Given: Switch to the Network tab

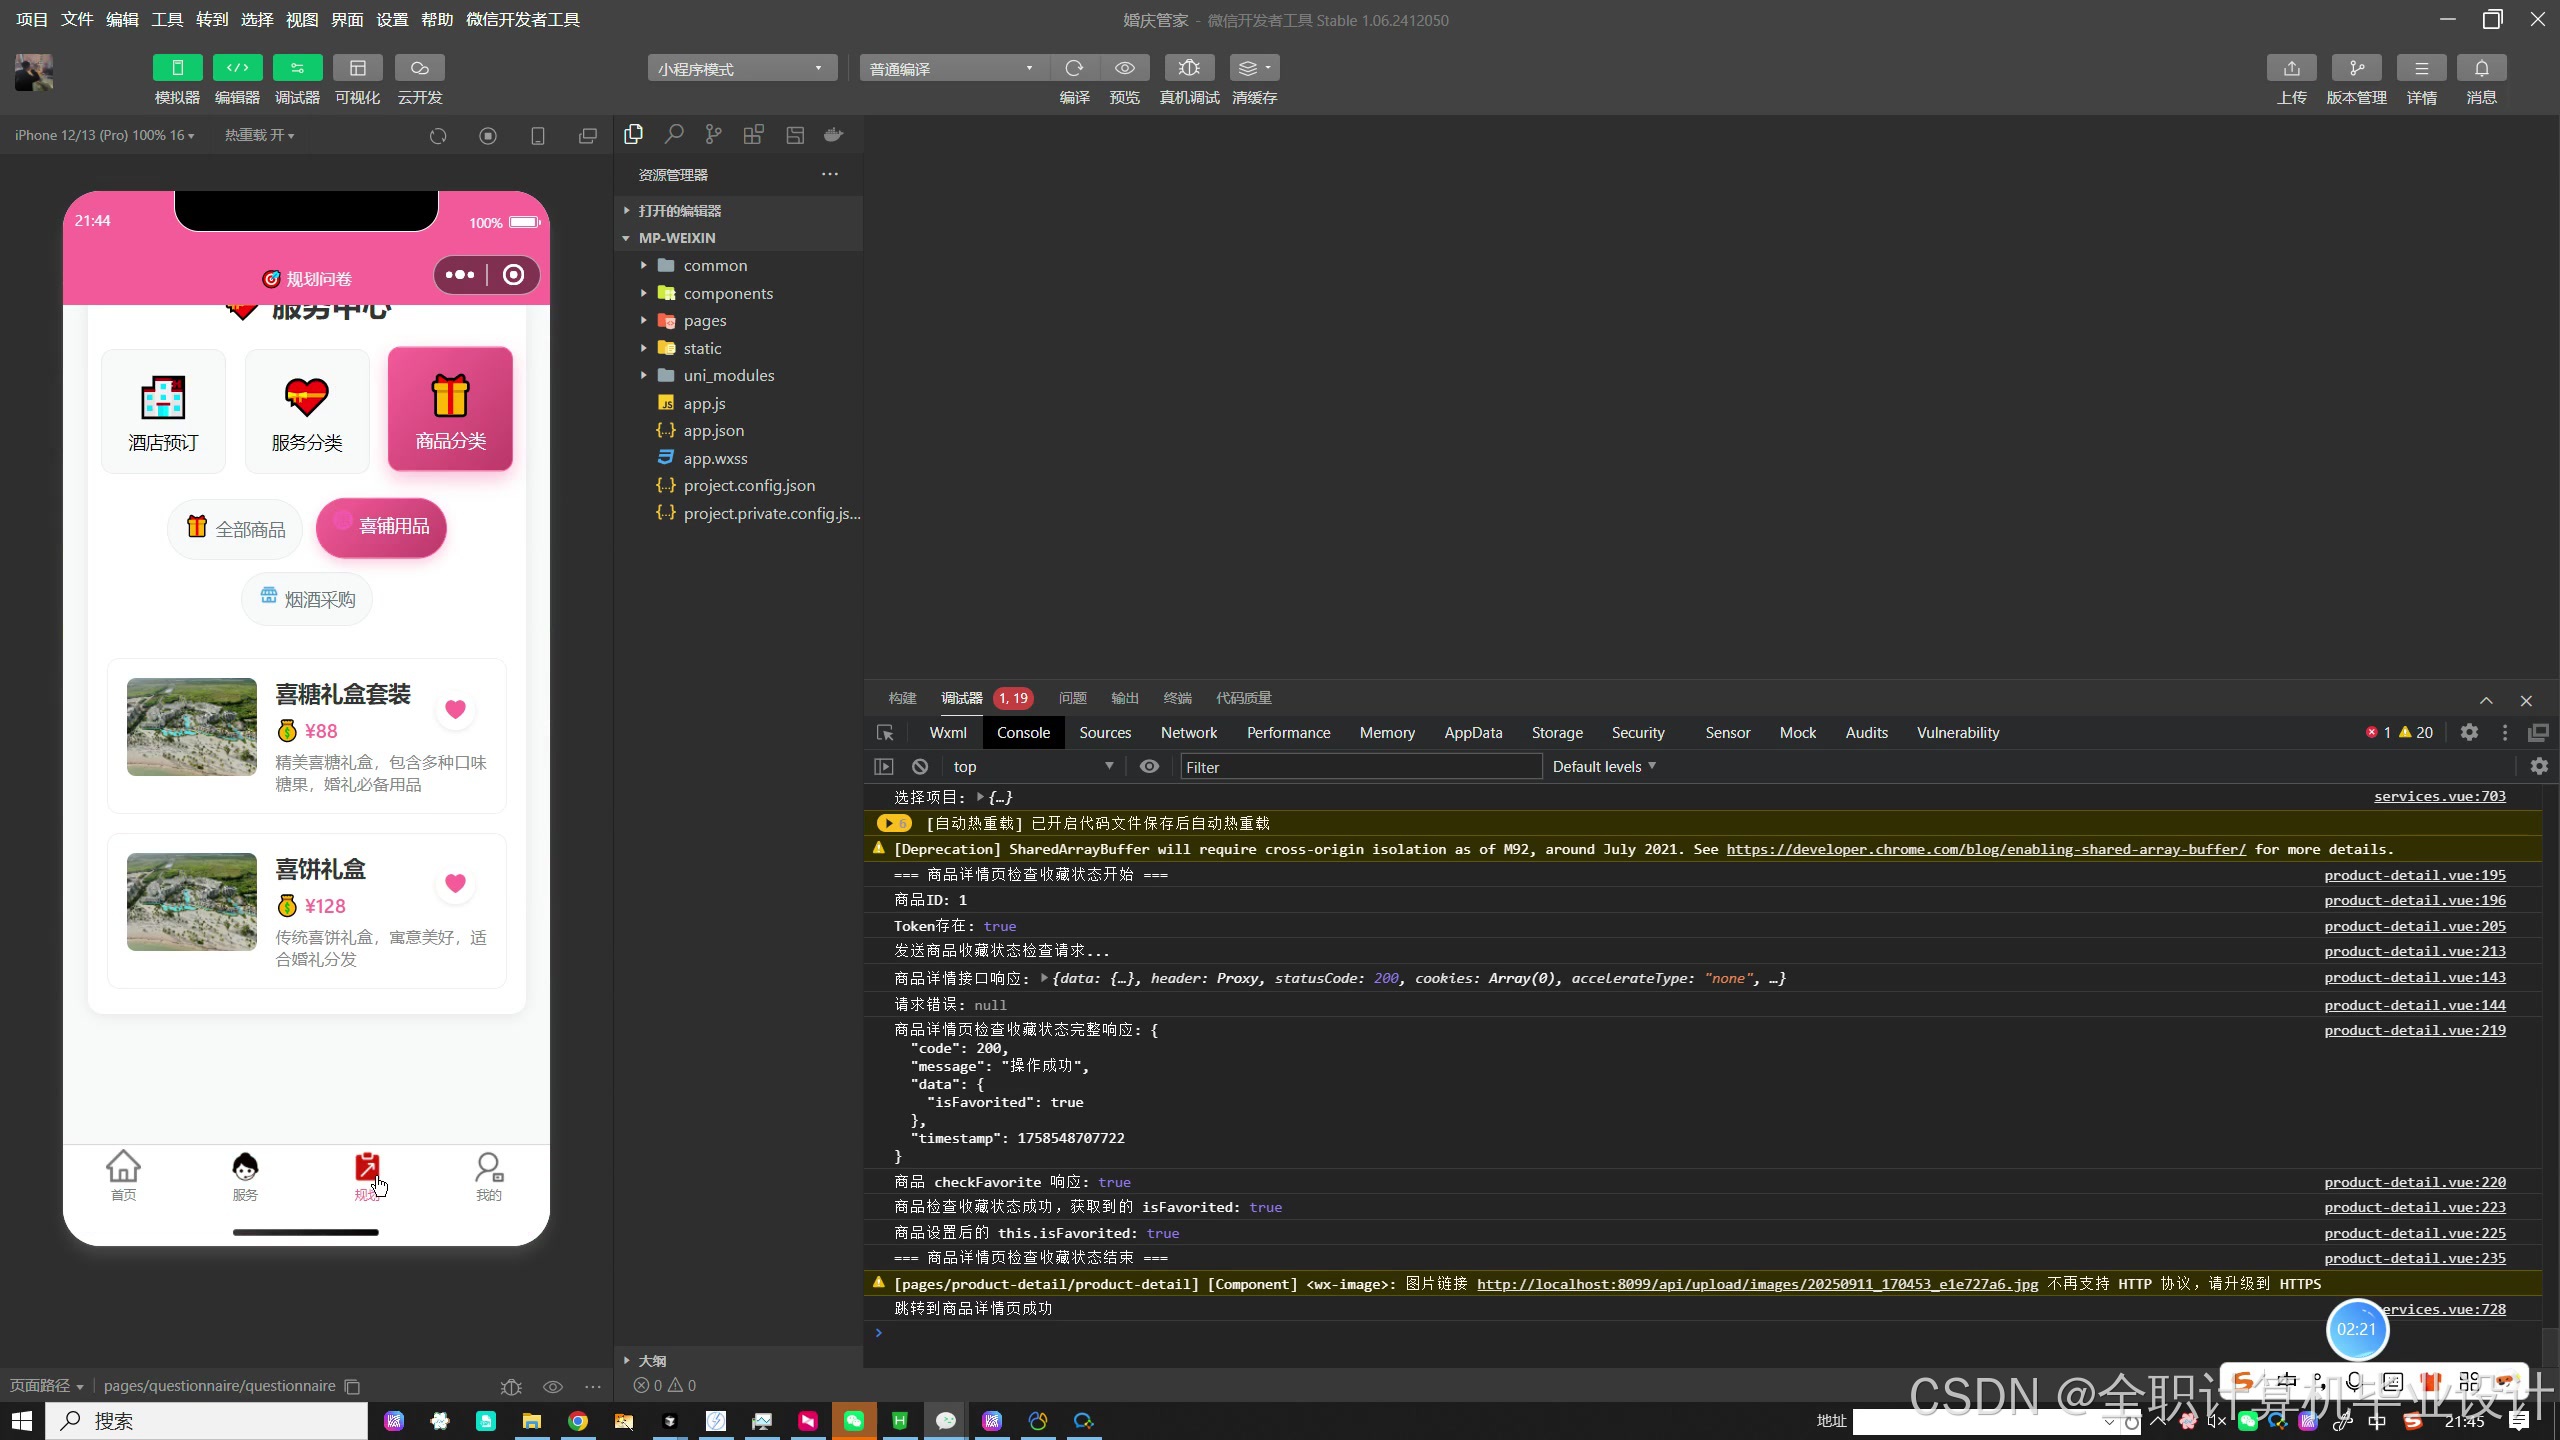Looking at the screenshot, I should (x=1188, y=733).
